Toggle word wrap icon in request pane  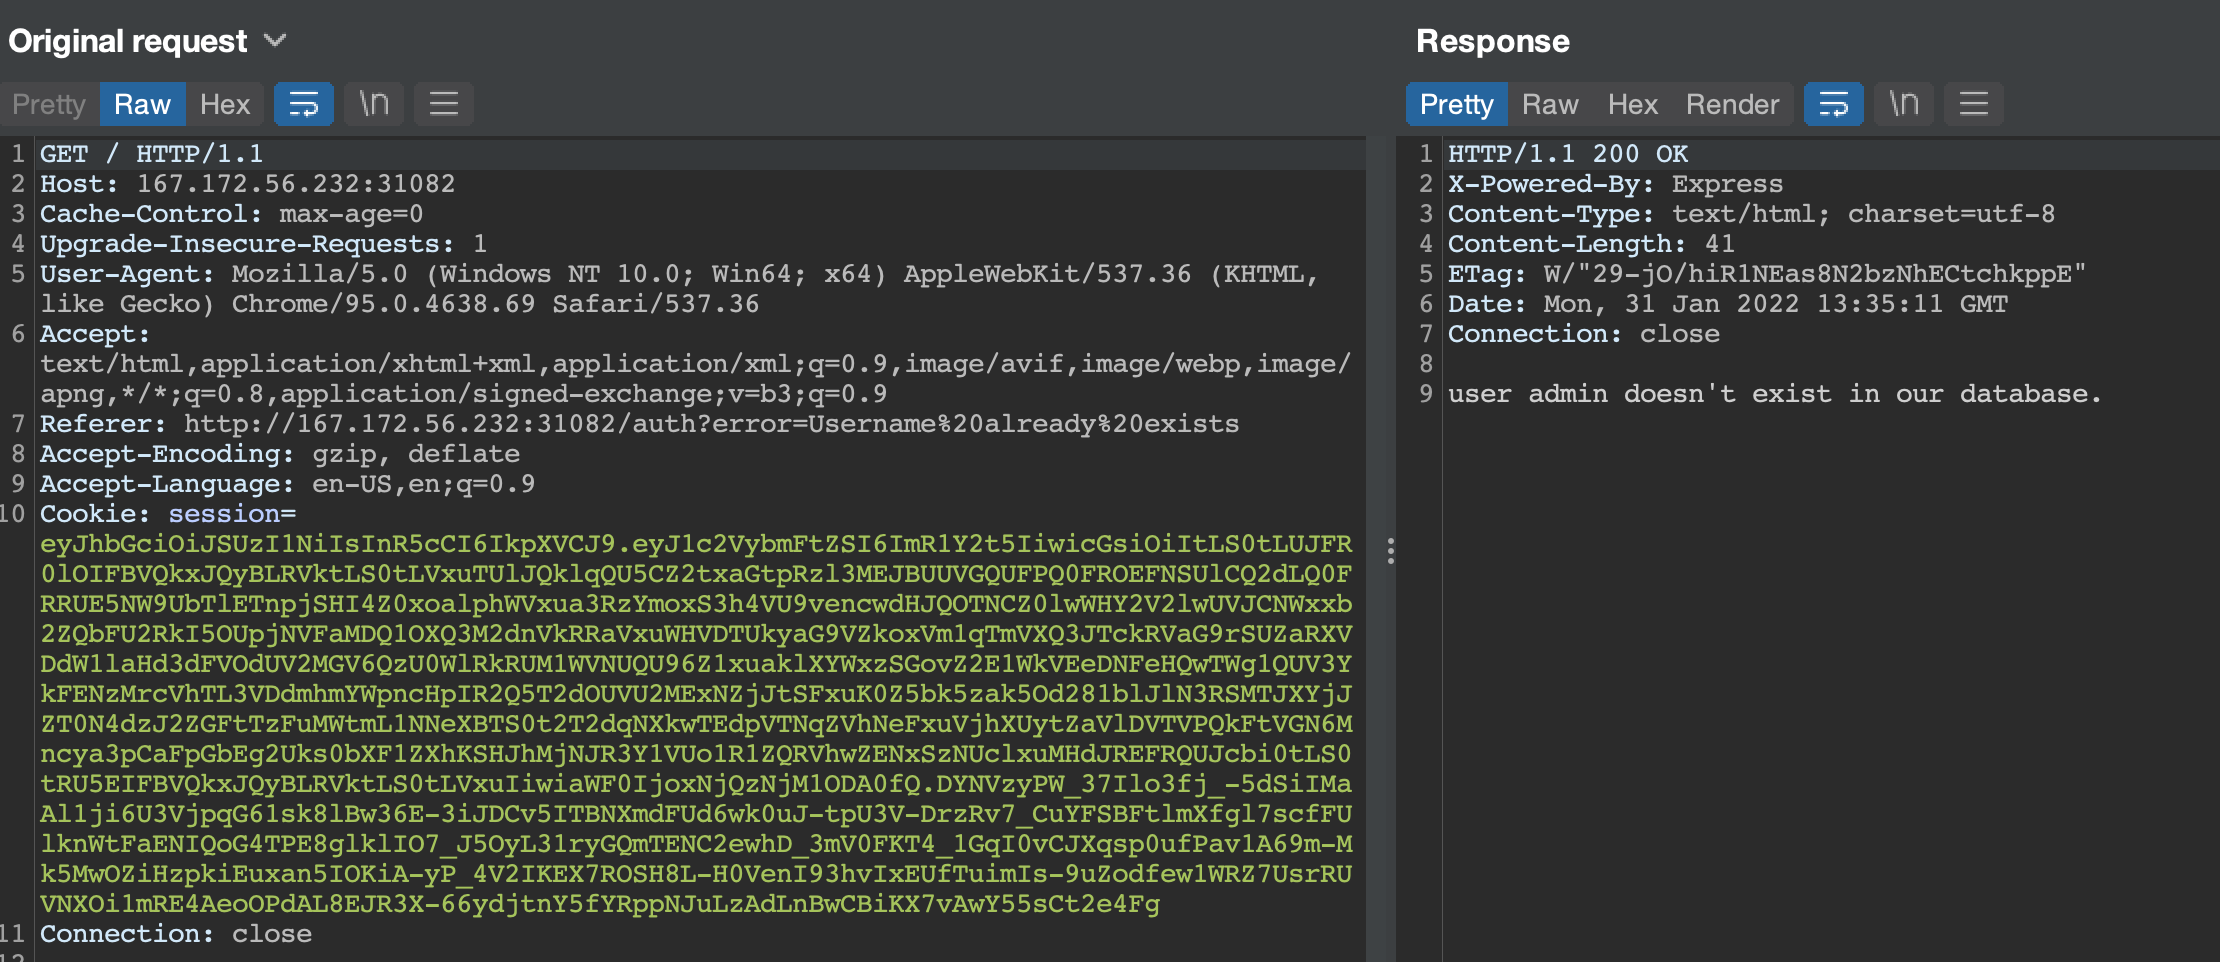click(303, 104)
